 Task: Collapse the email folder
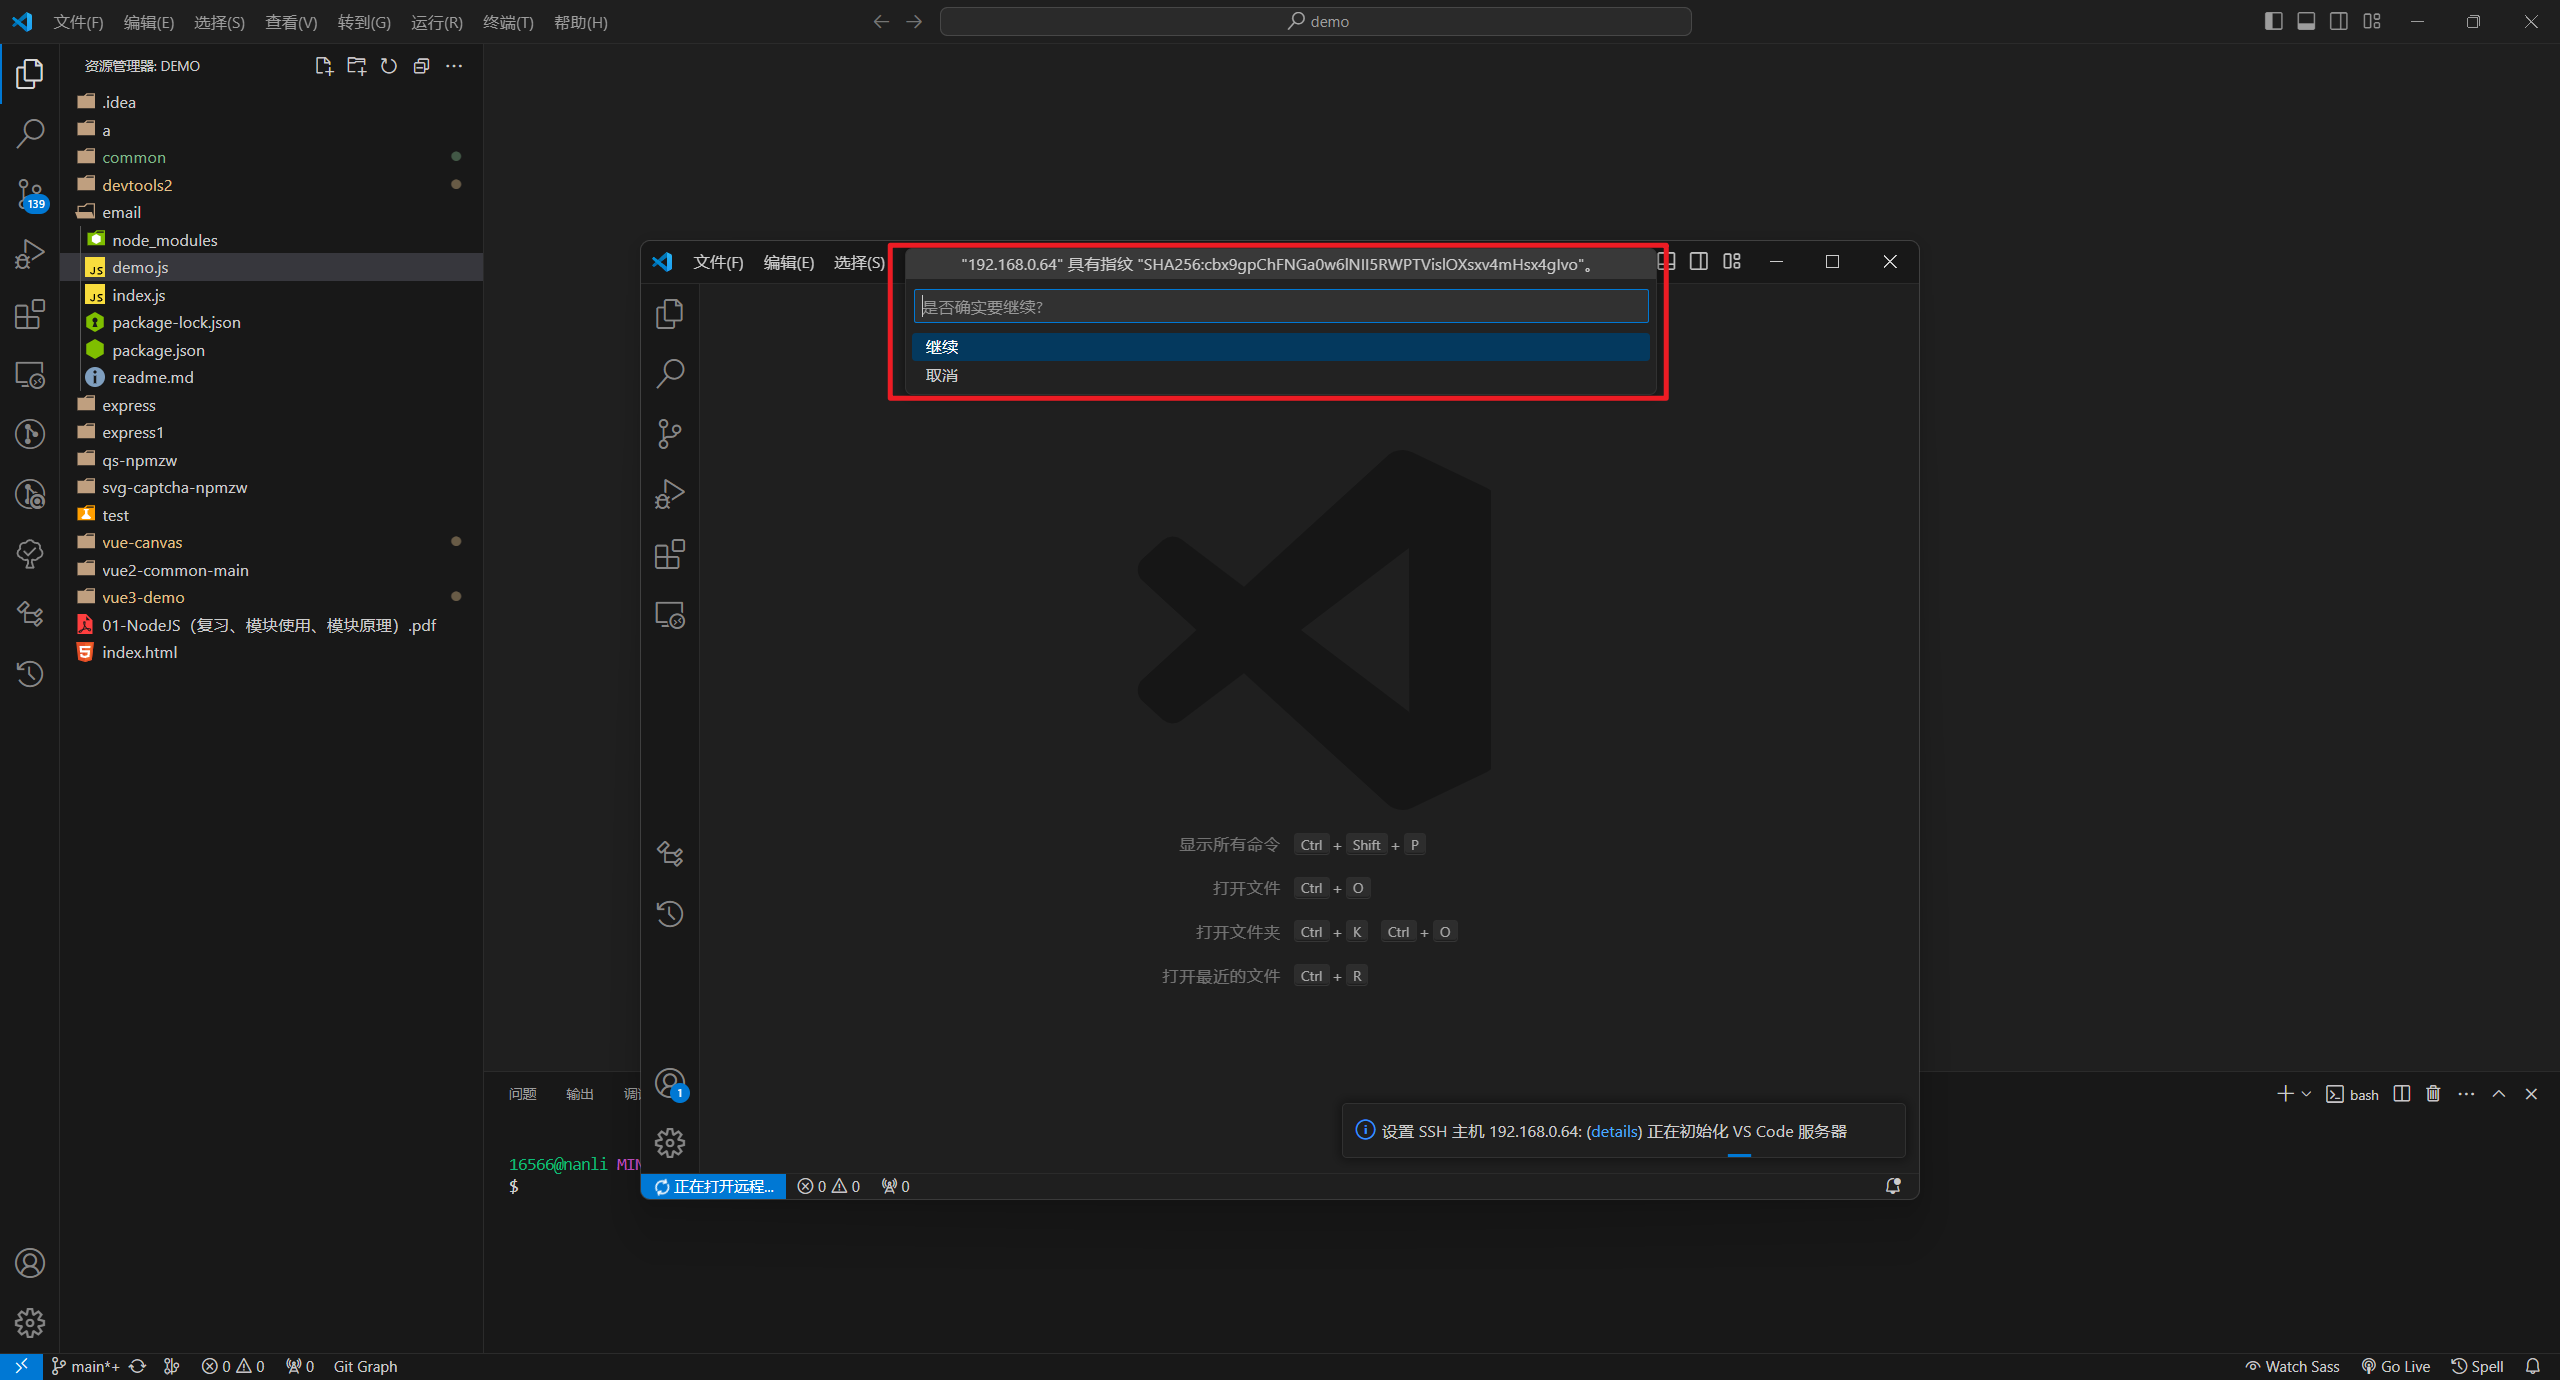[x=271, y=212]
